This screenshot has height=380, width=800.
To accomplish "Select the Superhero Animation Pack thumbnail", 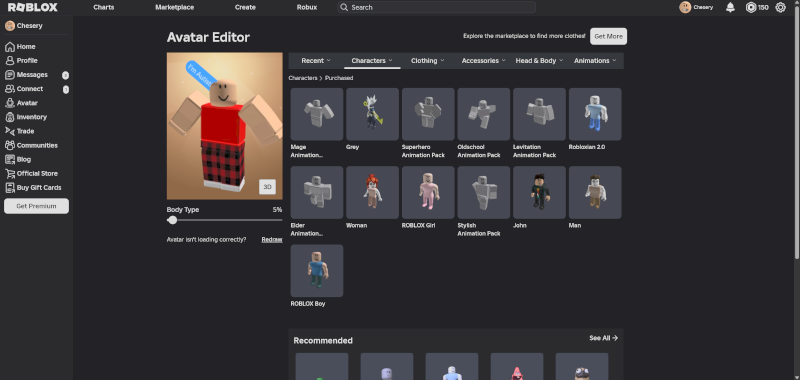I will (x=428, y=114).
